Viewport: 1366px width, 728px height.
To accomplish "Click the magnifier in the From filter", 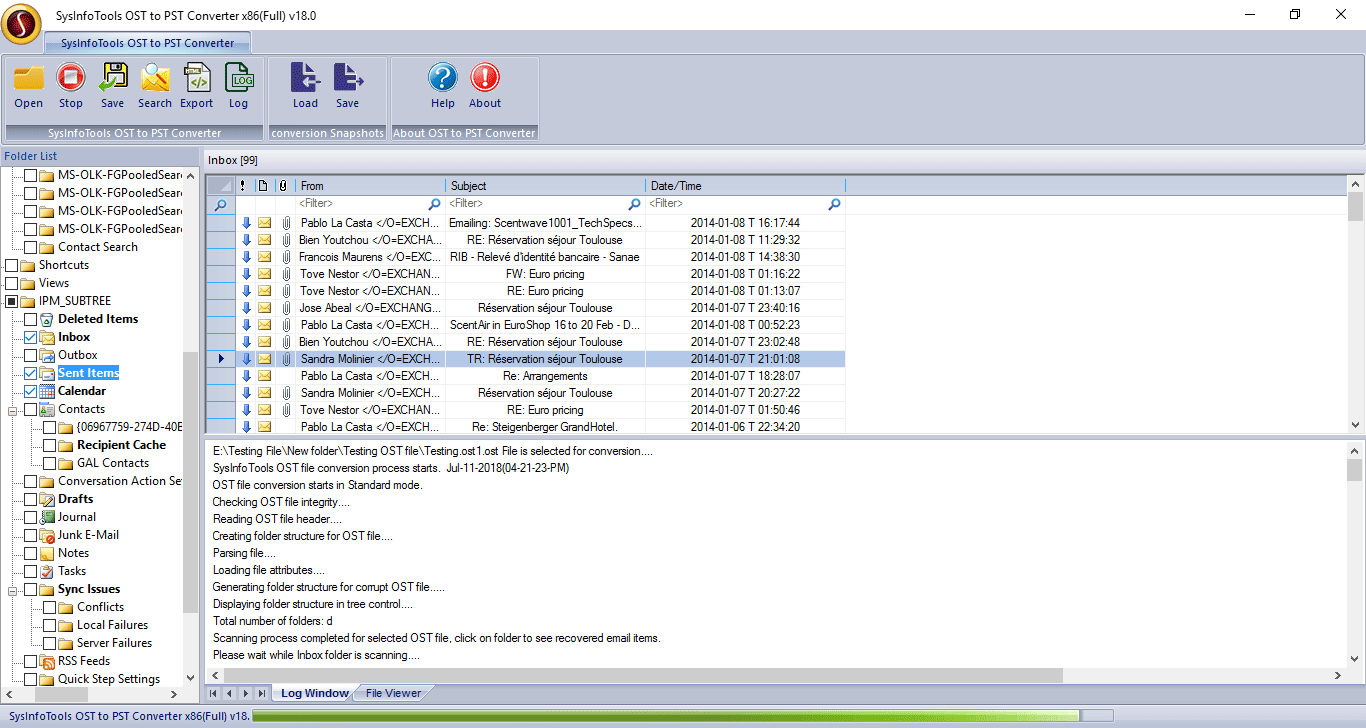I will (x=435, y=204).
